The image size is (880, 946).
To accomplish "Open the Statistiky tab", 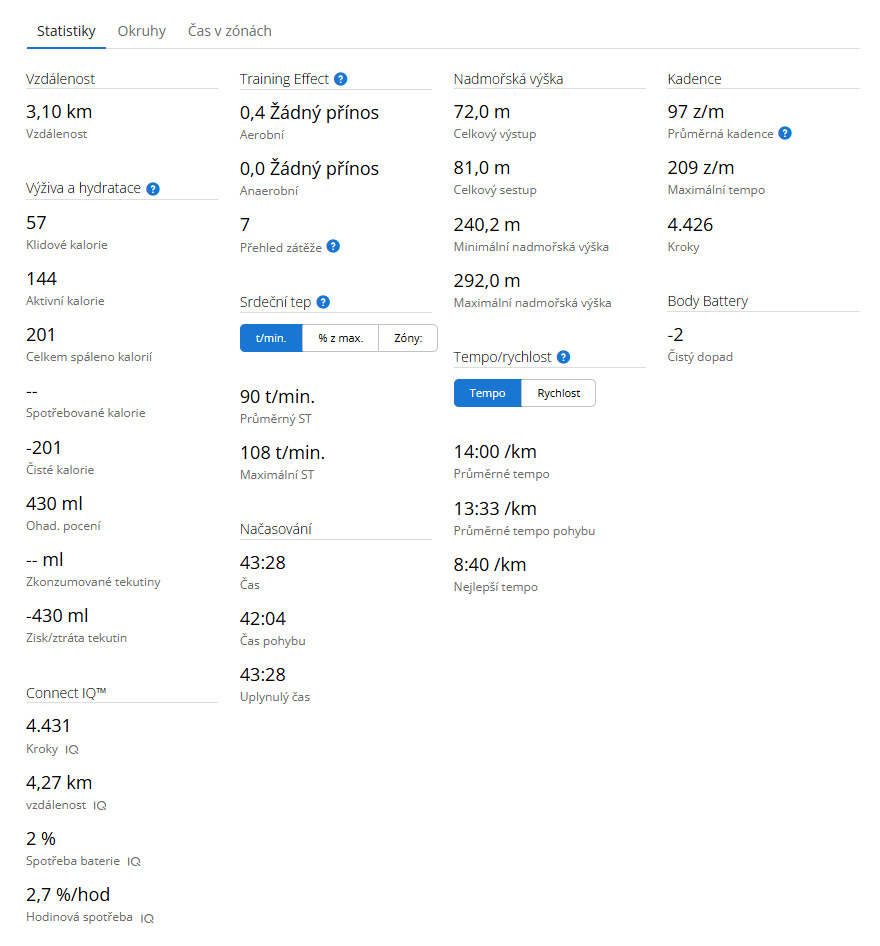I will click(66, 31).
